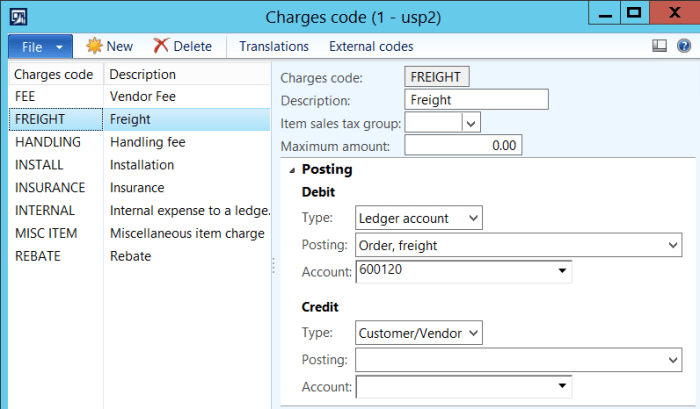Sort by Charges code column header
Viewport: 700px width, 409px height.
[x=56, y=74]
